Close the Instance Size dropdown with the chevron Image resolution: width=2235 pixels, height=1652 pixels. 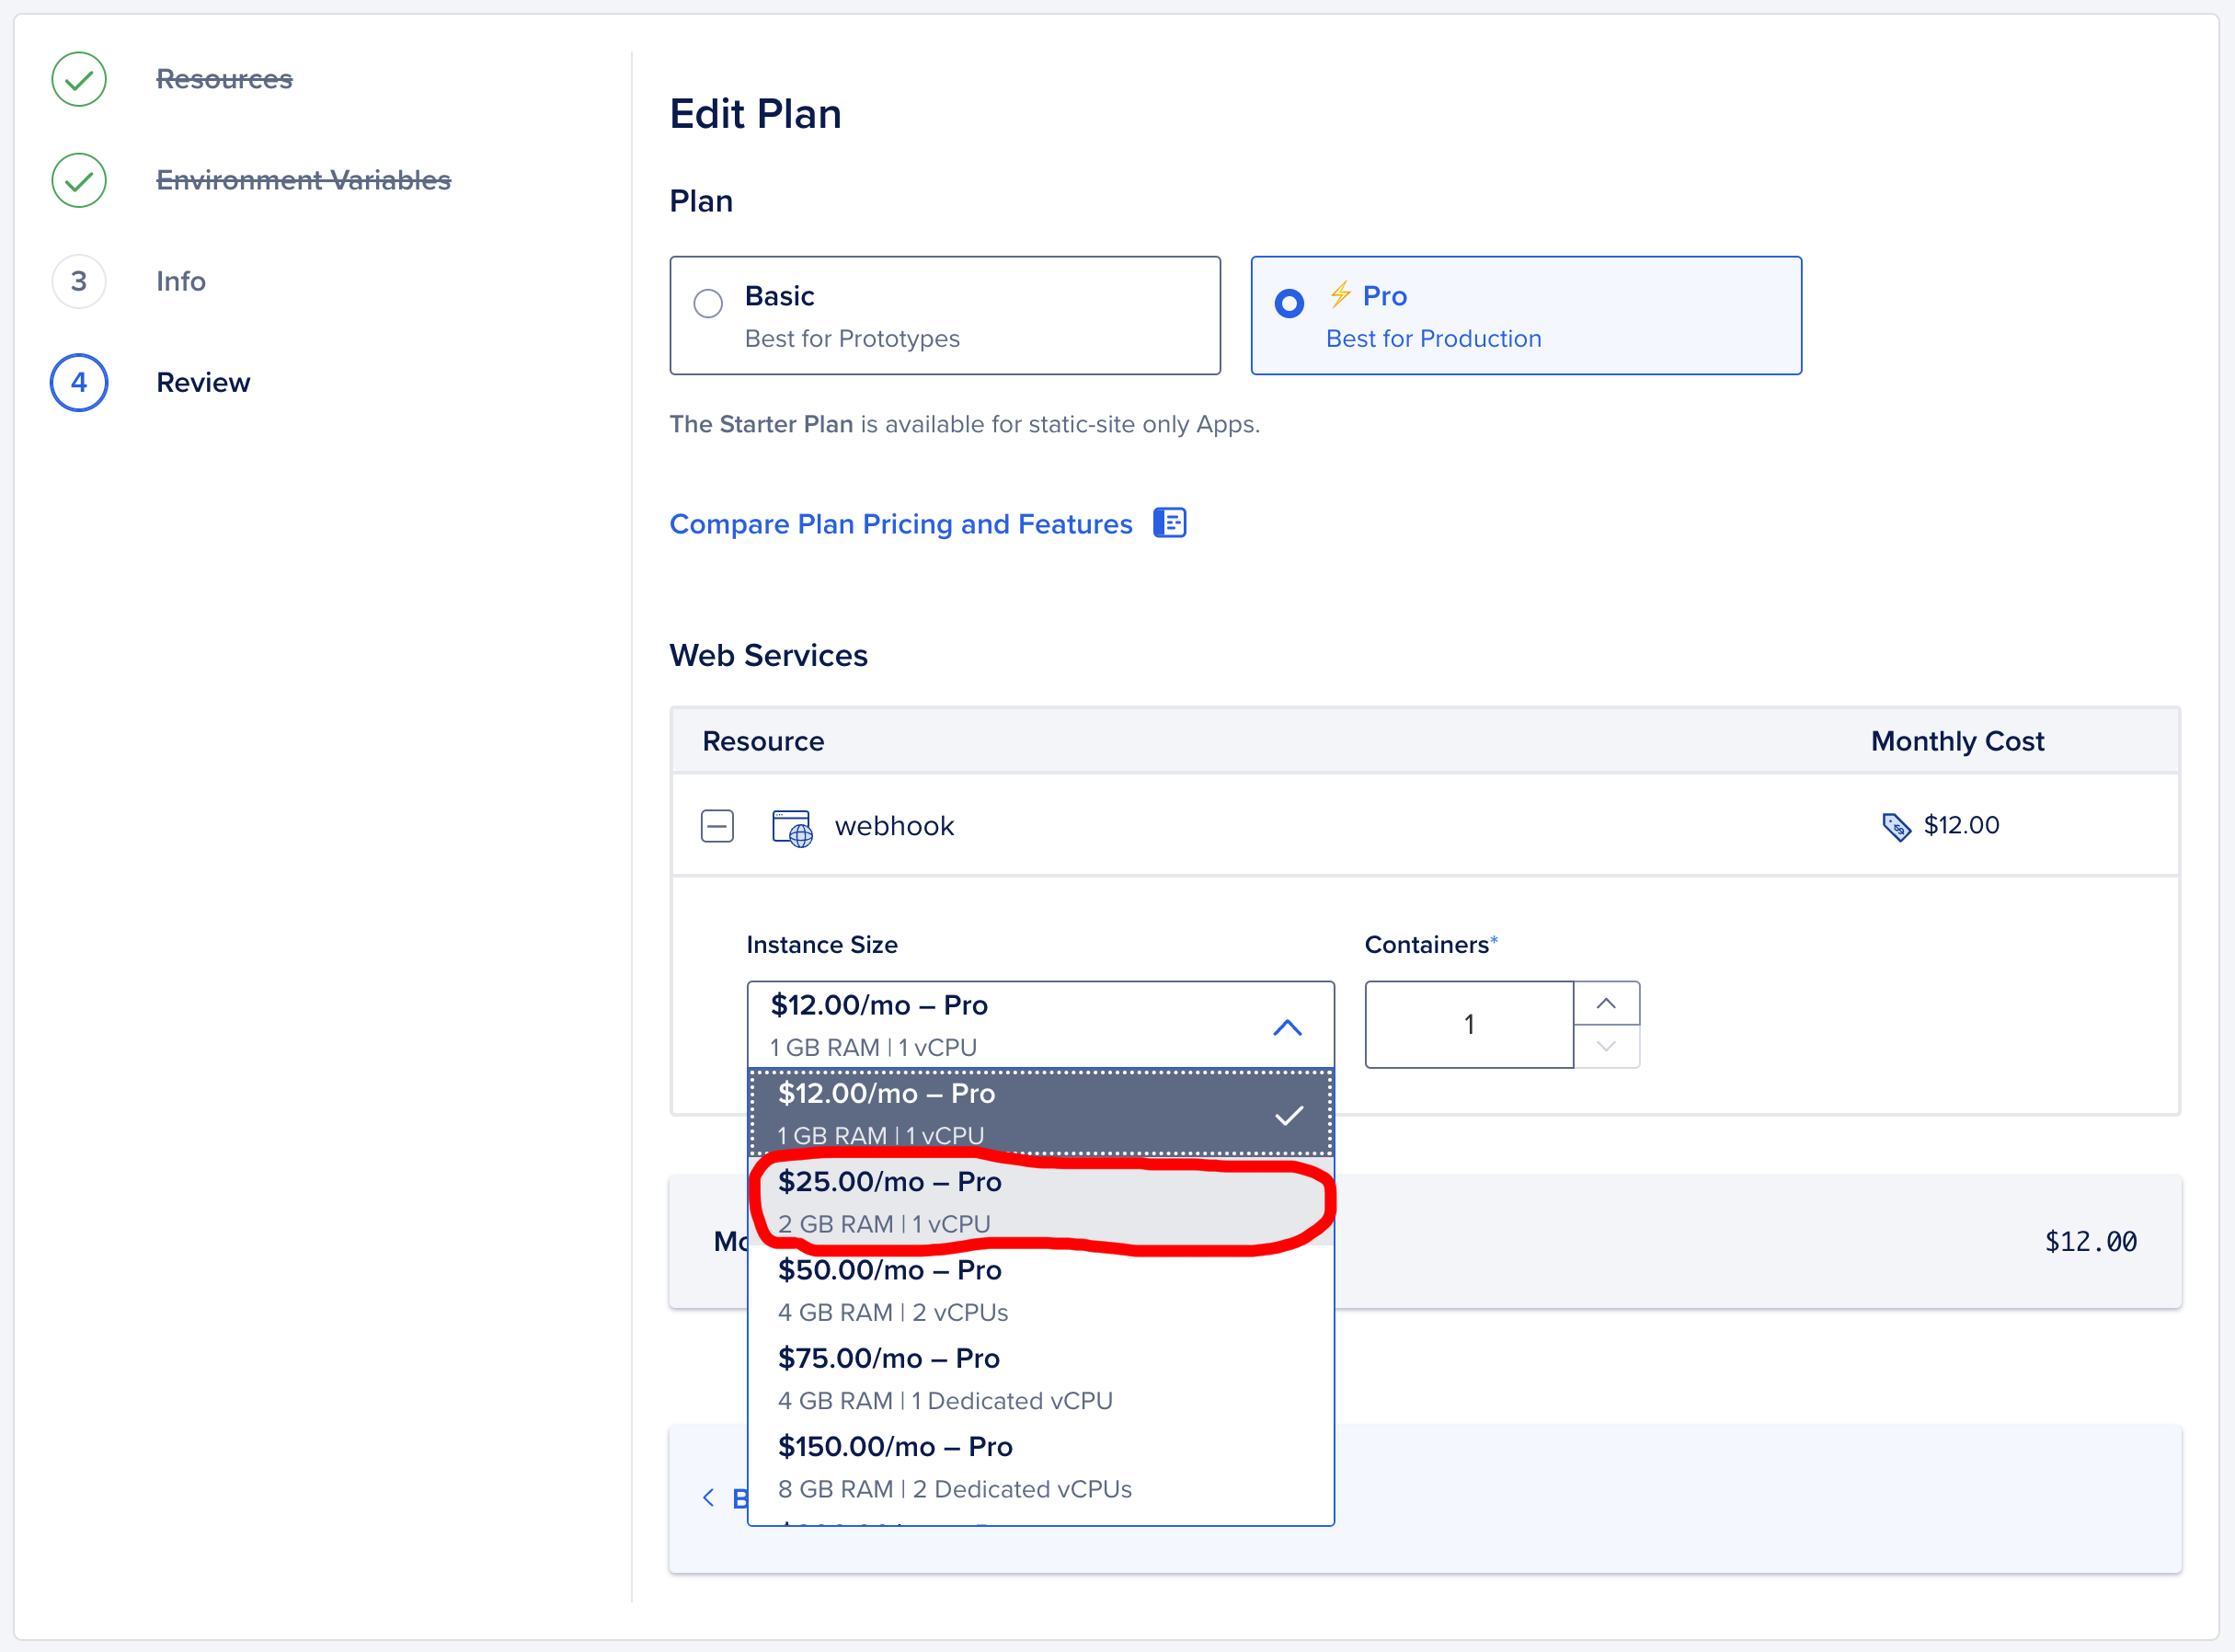1287,1027
